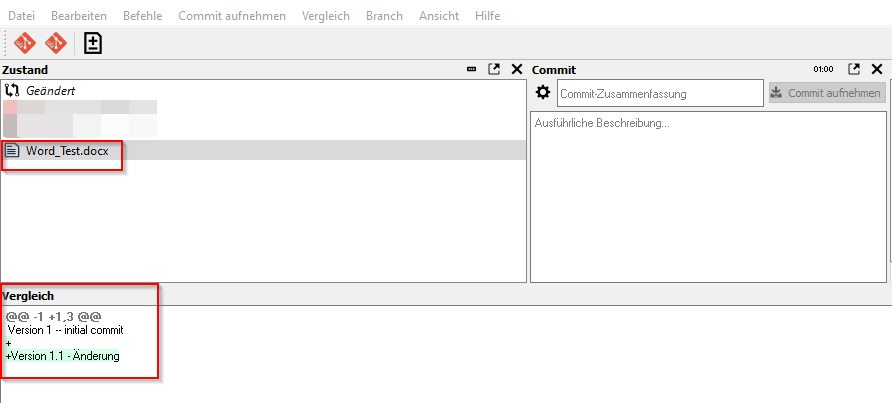Close the Zustand panel
This screenshot has height=403, width=892.
(517, 69)
